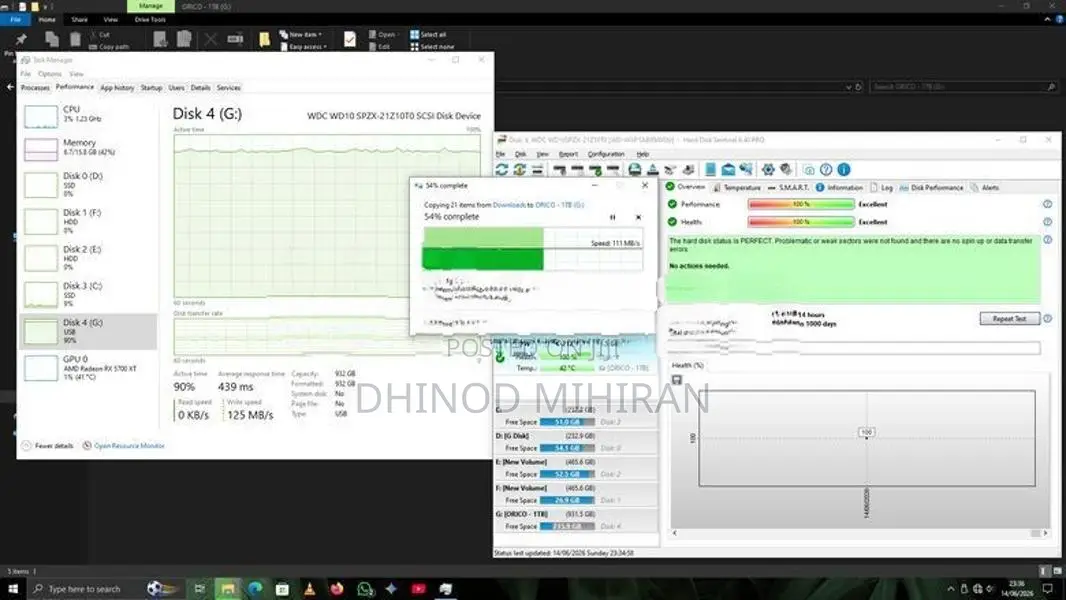Click the Refresh icon in Hard Disk Sentinel toolbar

(502, 169)
